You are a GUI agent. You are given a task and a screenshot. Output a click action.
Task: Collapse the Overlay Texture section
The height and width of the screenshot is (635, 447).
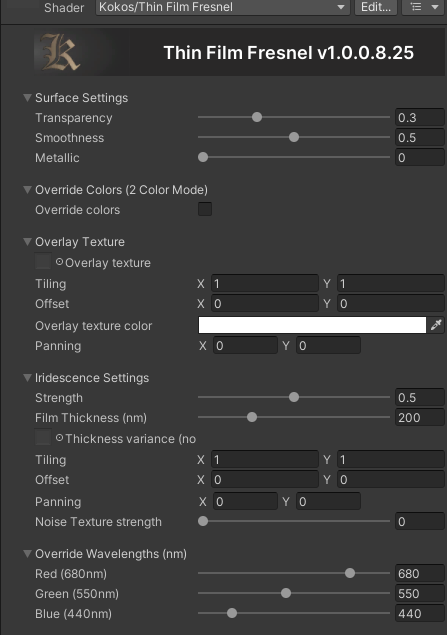[28, 242]
